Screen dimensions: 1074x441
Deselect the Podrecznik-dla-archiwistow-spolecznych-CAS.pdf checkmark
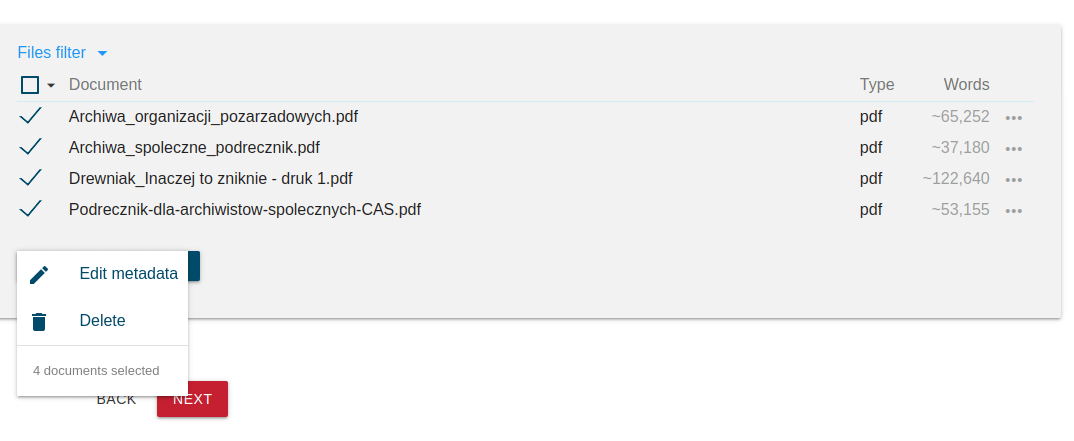click(x=31, y=208)
